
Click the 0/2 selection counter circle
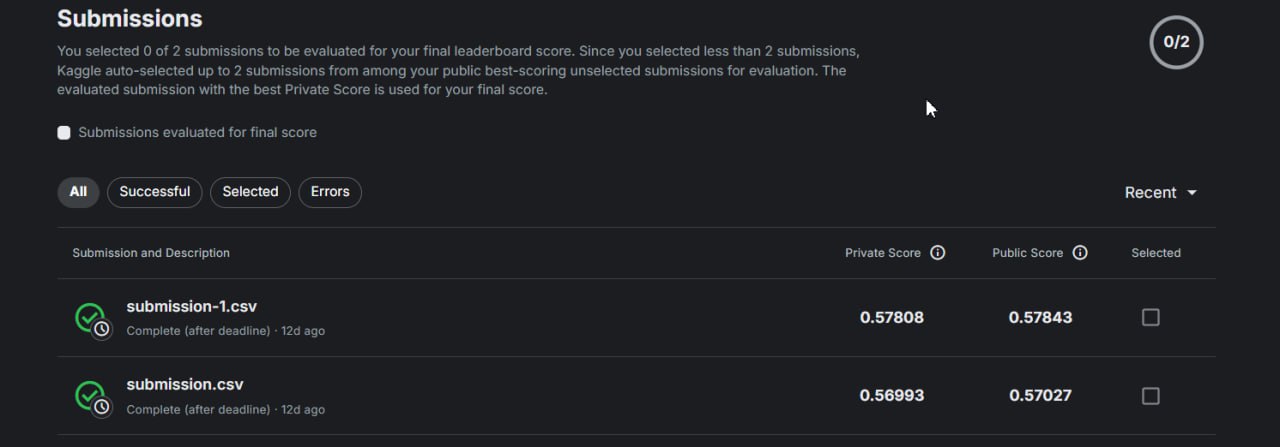click(x=1176, y=42)
